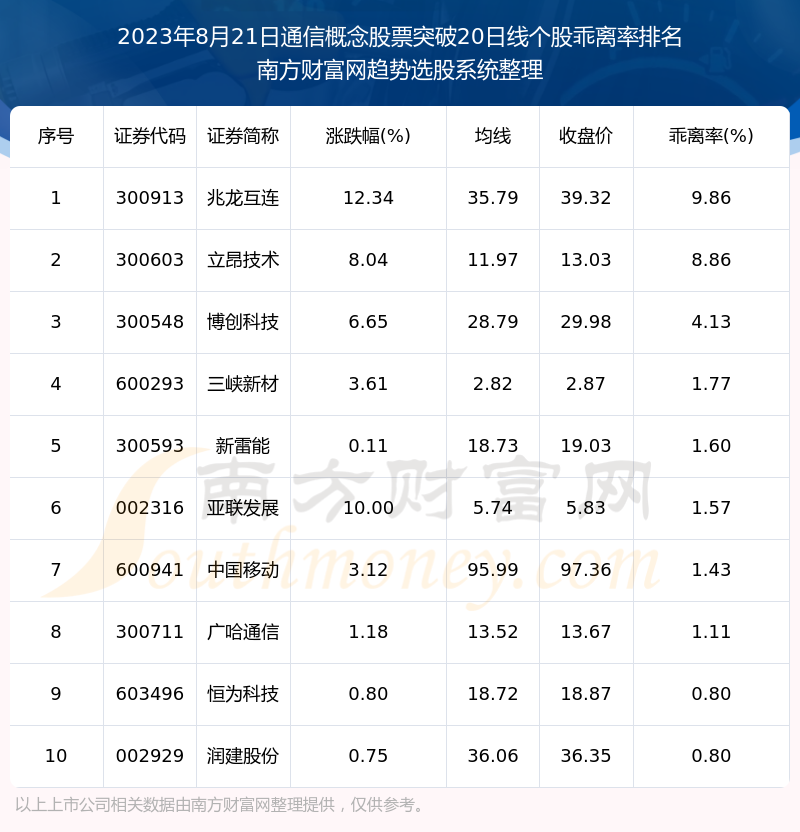Image resolution: width=800 pixels, height=832 pixels.
Task: Click the 10.00 change percentage cell
Action: tap(368, 508)
